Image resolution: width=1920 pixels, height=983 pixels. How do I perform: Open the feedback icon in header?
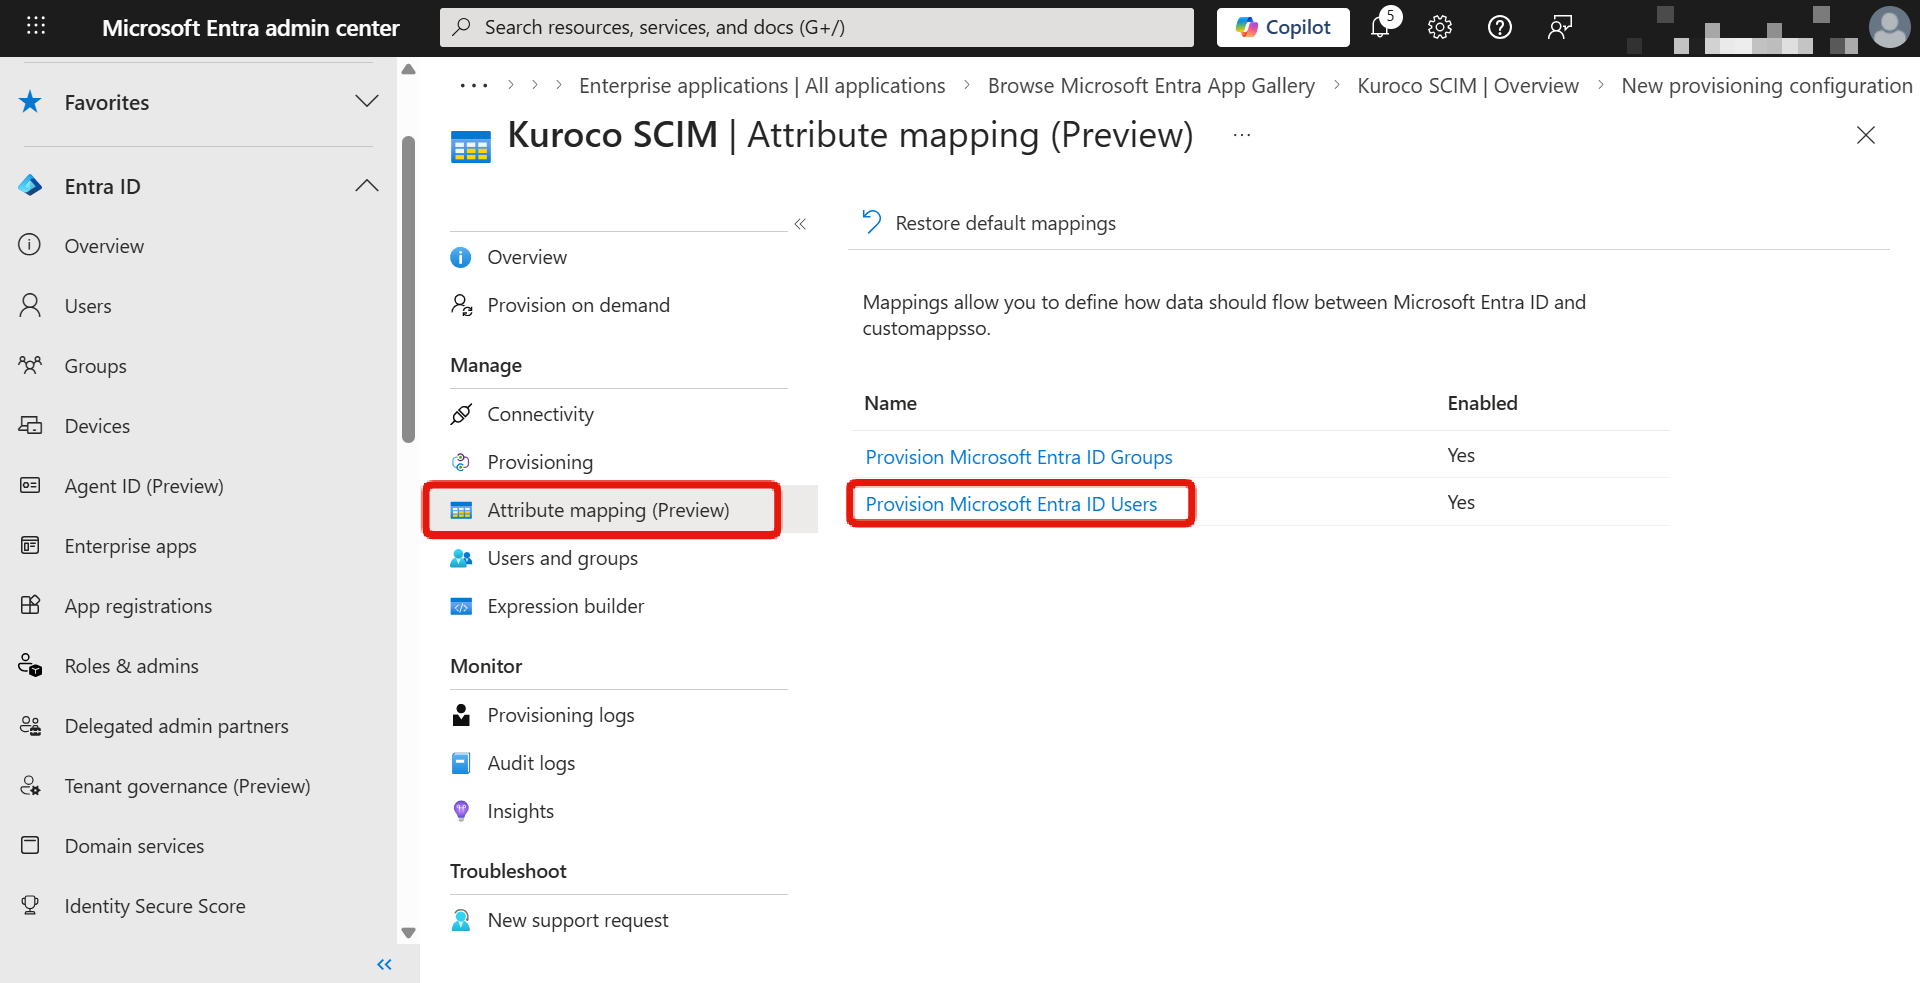click(x=1559, y=27)
